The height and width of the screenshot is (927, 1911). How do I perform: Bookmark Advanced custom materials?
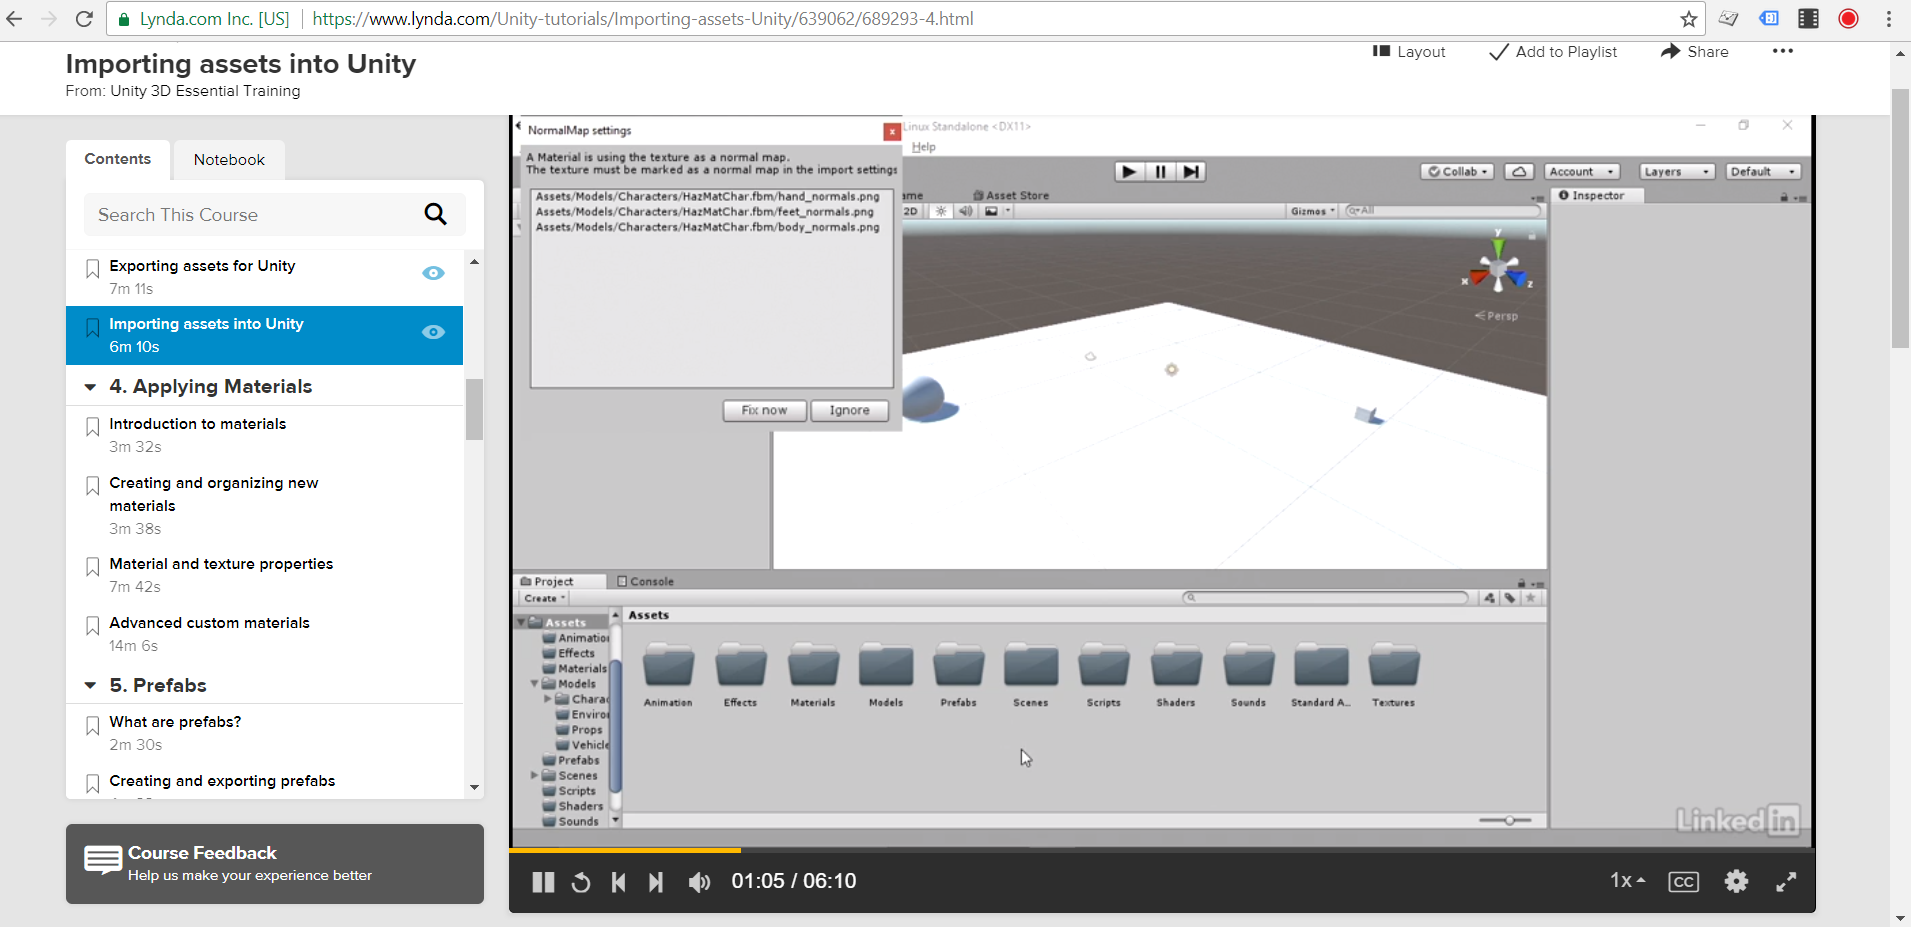(x=92, y=626)
